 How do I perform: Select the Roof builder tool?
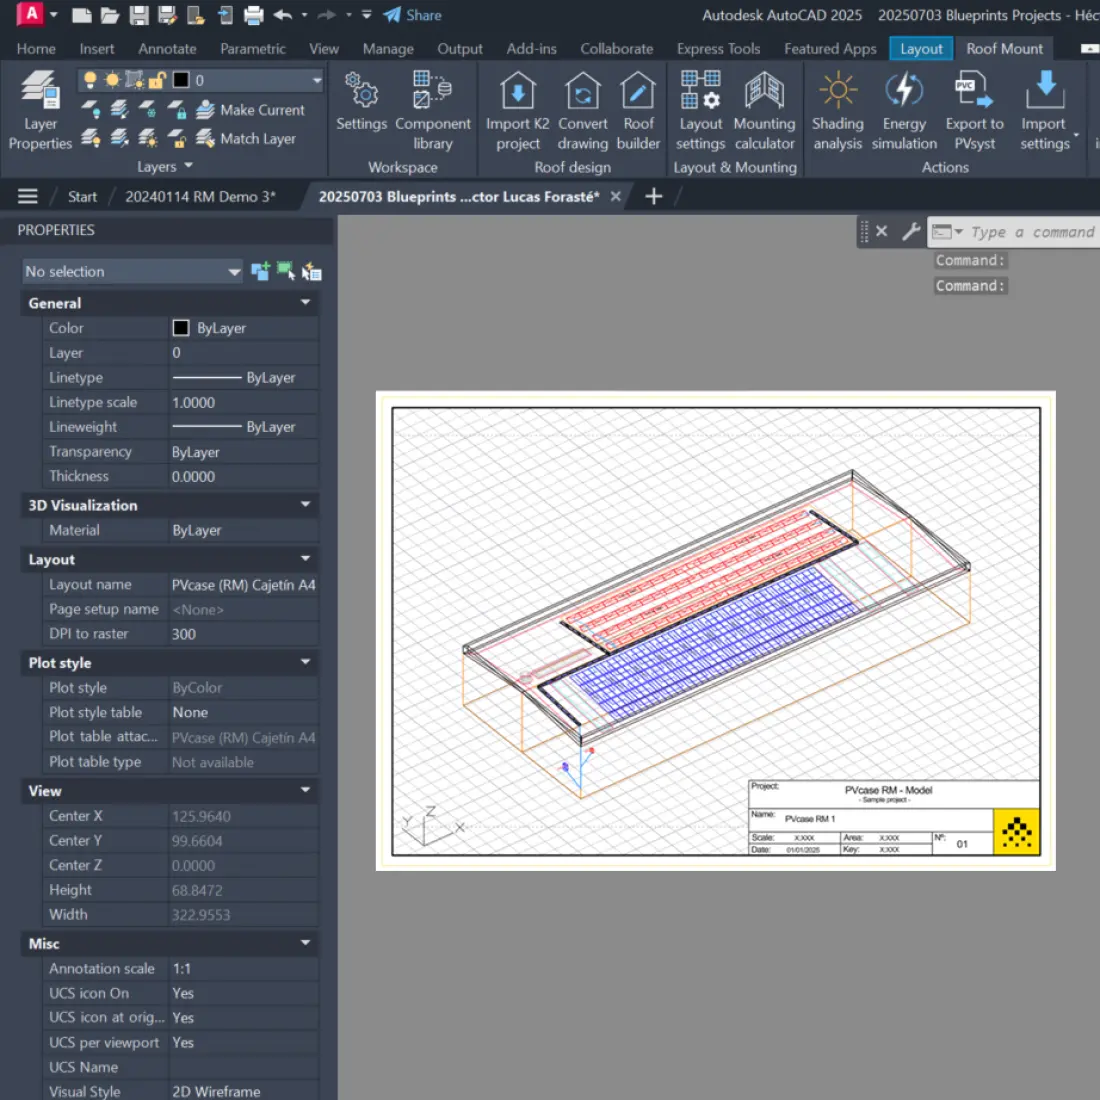click(x=639, y=110)
